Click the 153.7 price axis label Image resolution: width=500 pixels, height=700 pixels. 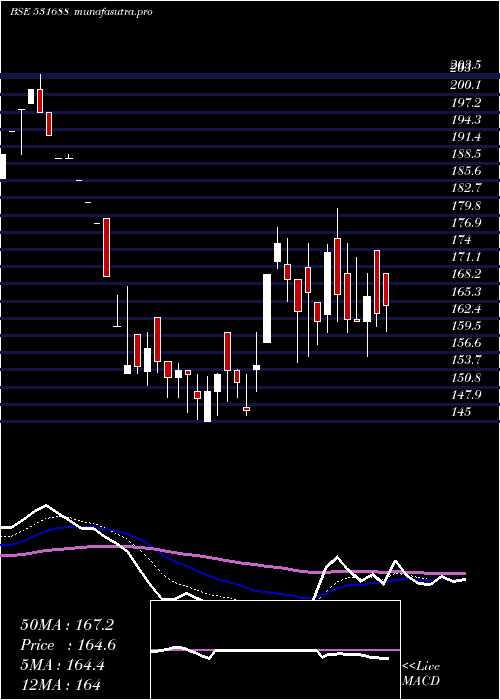click(x=466, y=360)
